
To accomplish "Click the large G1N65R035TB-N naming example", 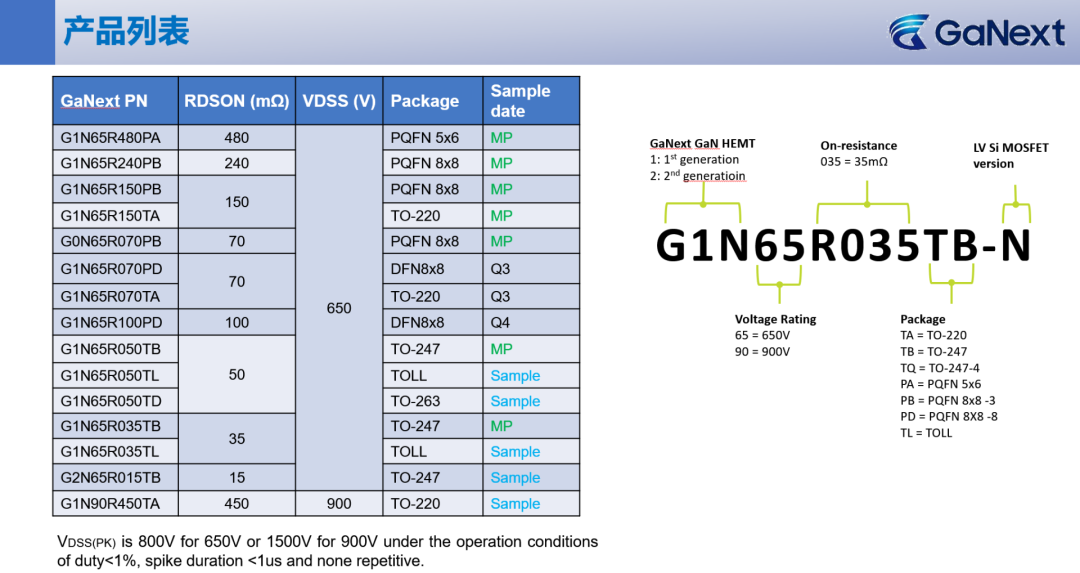I will [843, 245].
